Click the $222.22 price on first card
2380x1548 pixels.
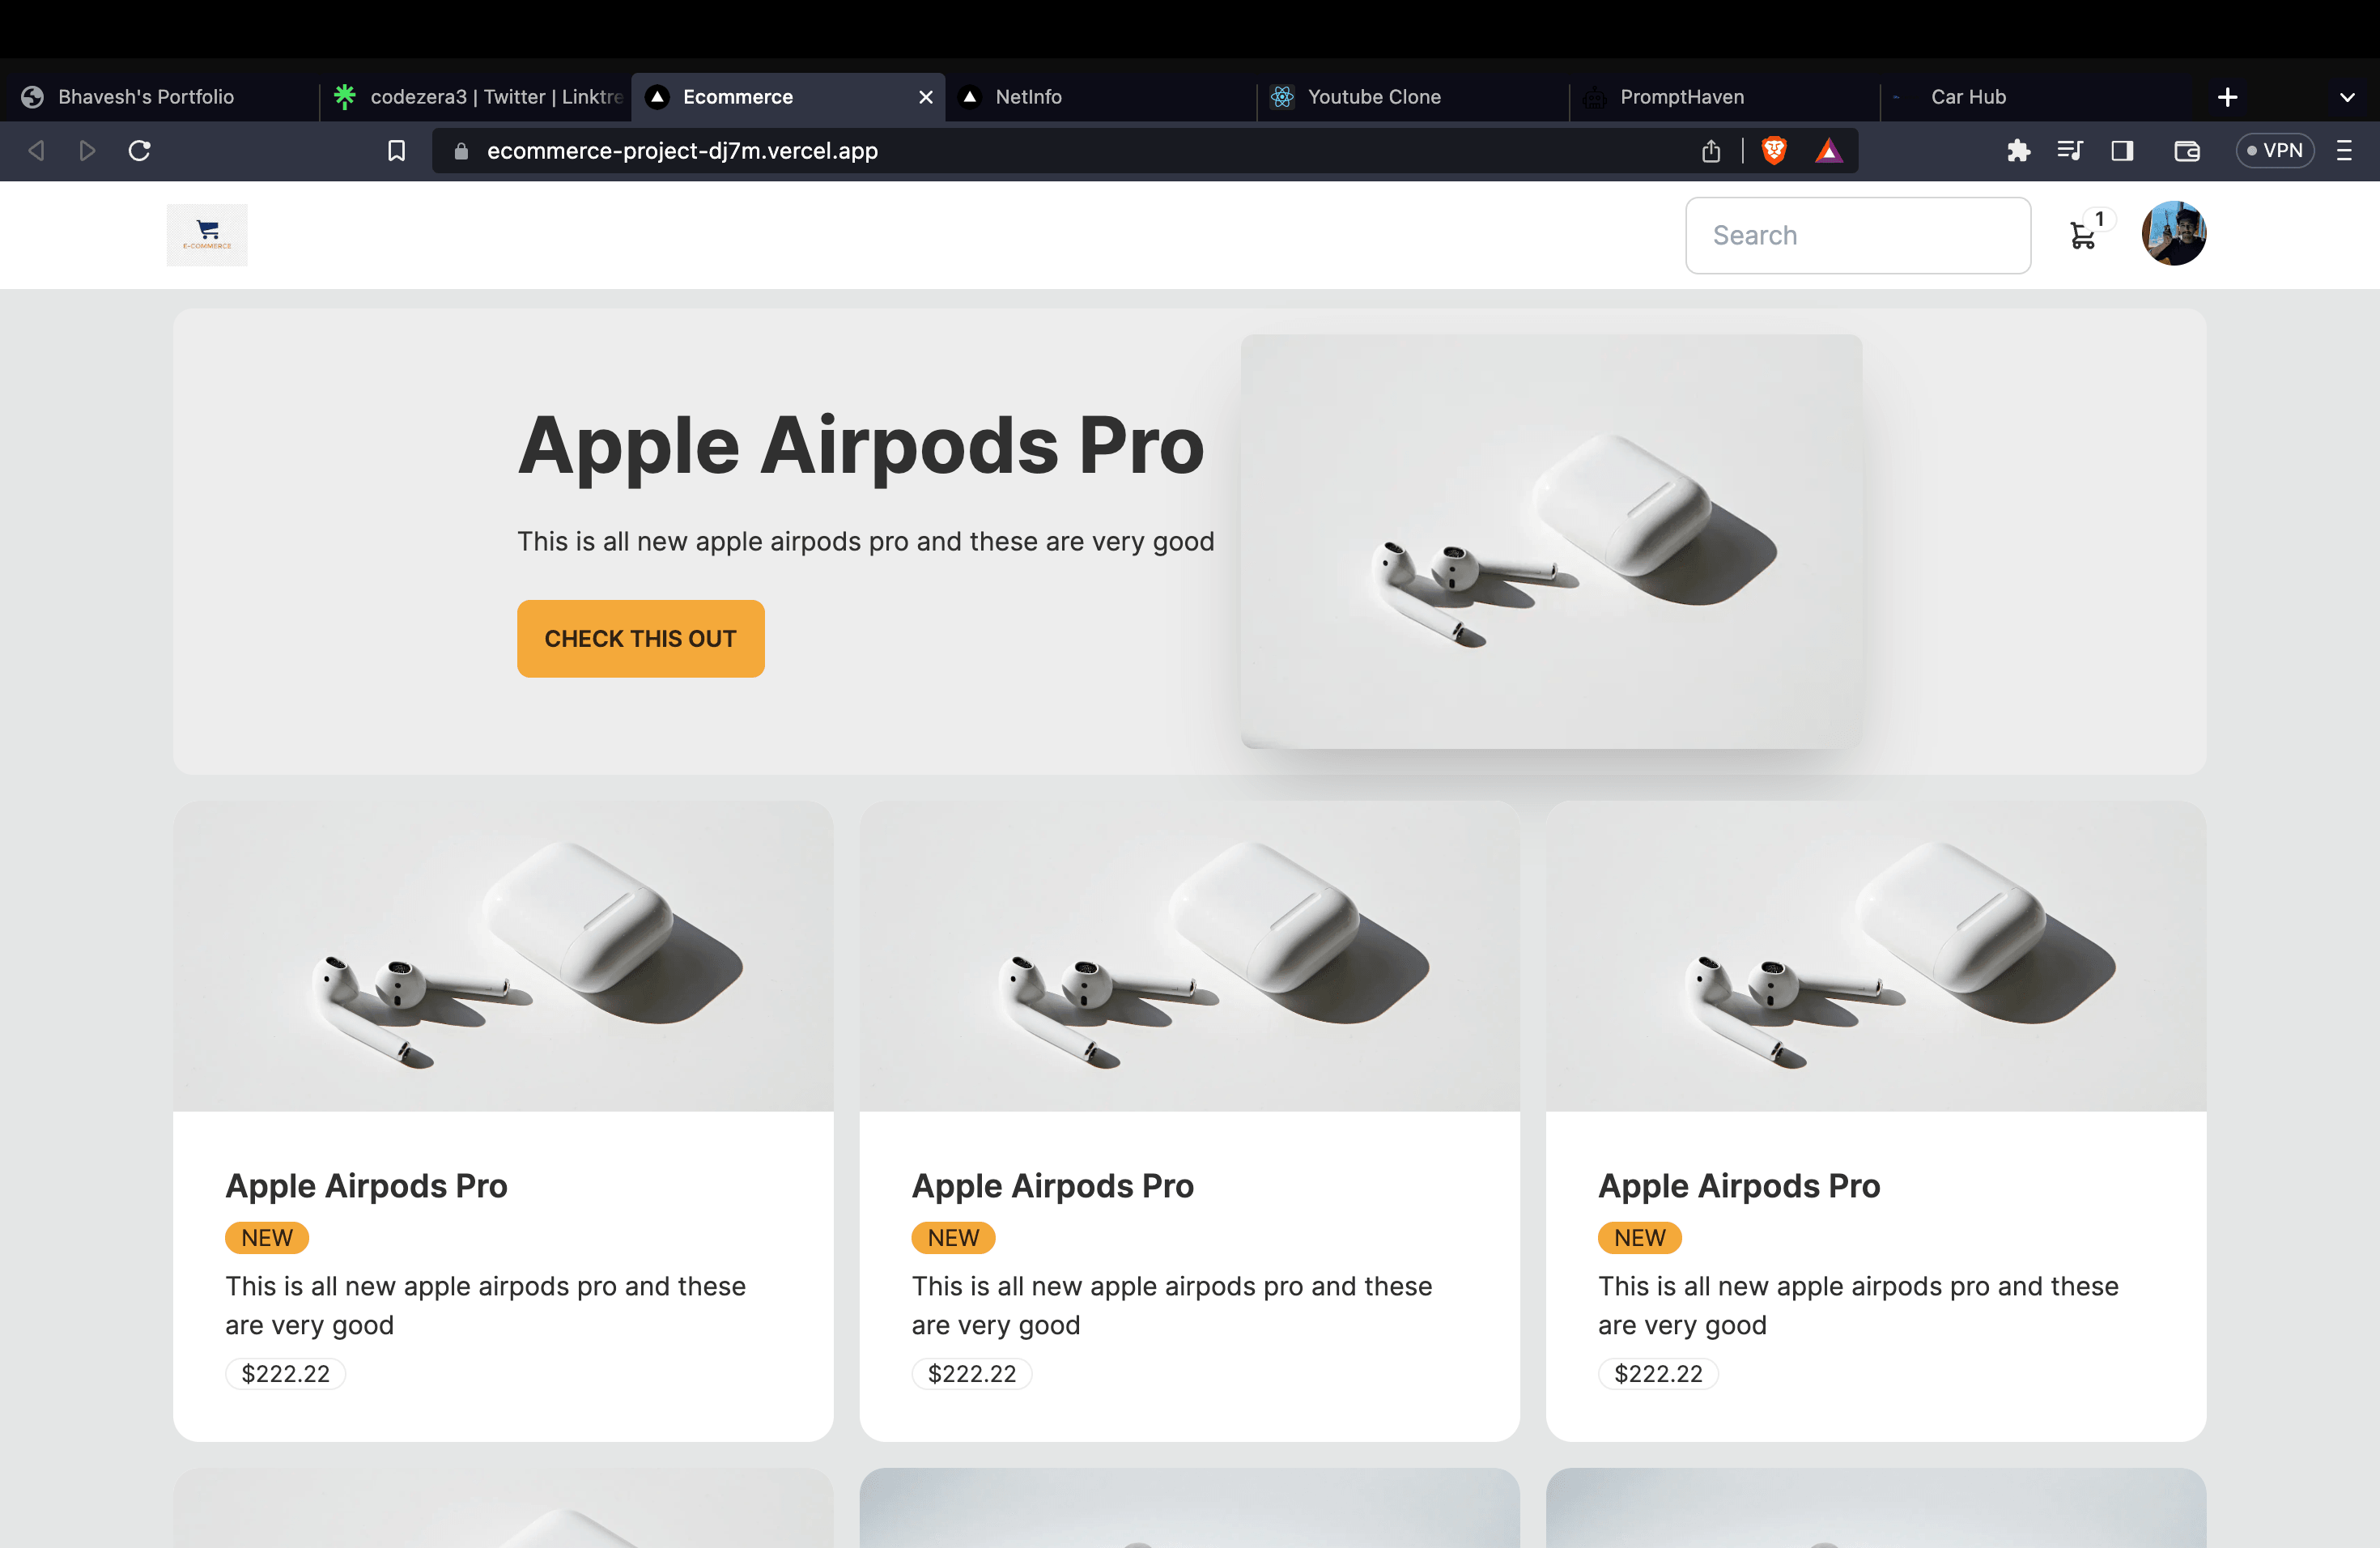285,1374
